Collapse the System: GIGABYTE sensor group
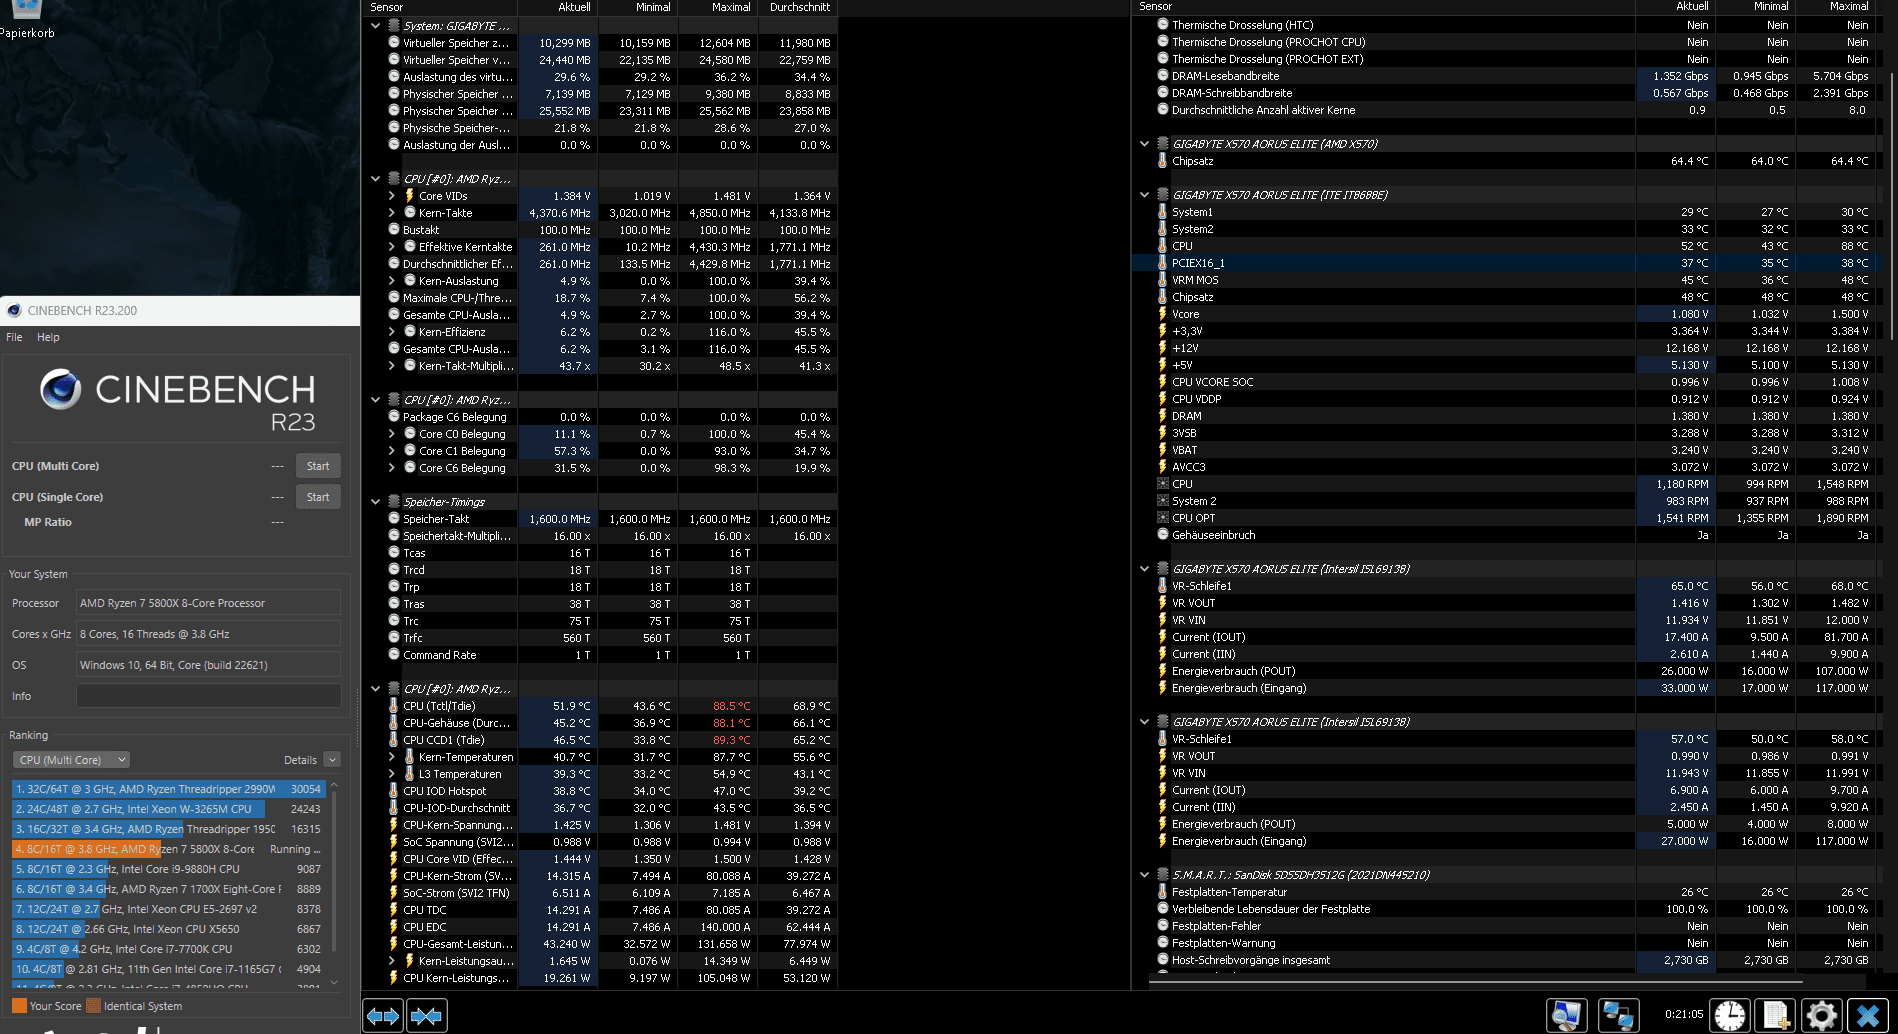Viewport: 1898px width, 1034px height. pos(376,26)
